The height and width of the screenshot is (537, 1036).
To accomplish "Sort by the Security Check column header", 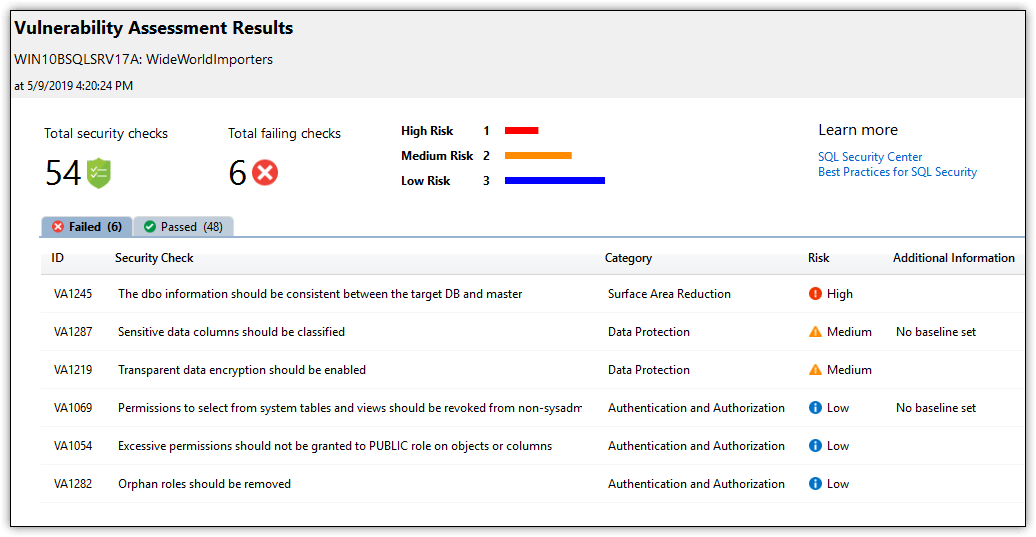I will 154,258.
